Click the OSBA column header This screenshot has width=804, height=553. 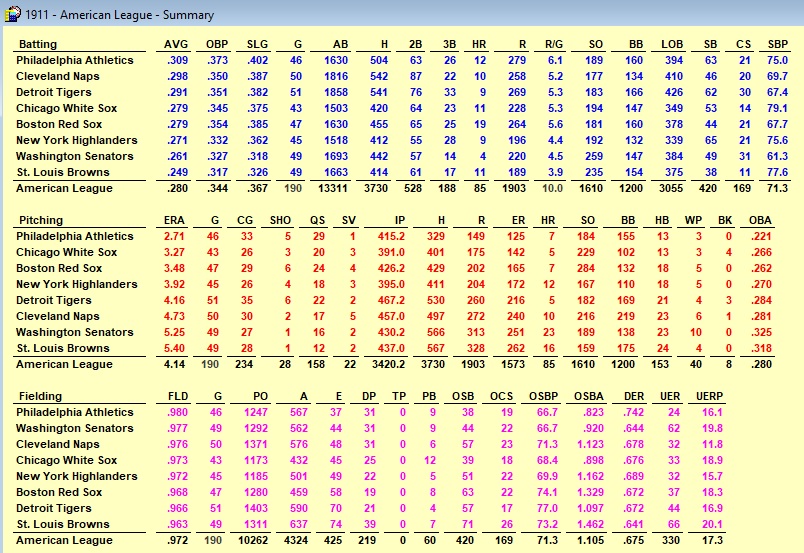(x=589, y=396)
